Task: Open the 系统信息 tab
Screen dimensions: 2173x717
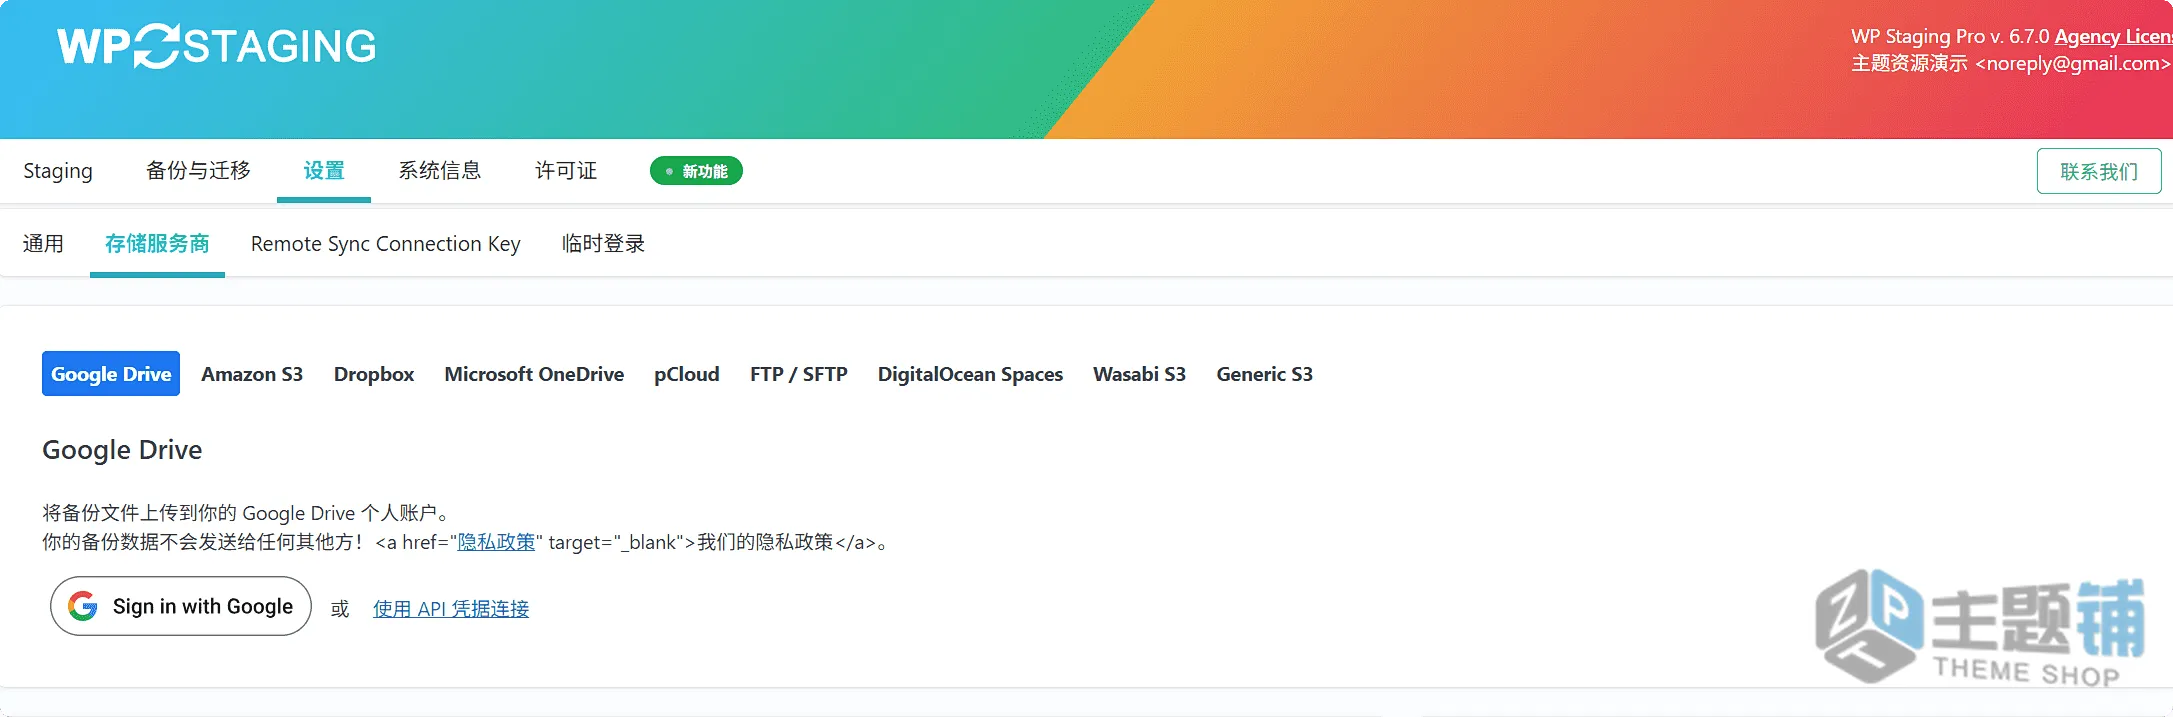Action: tap(440, 171)
